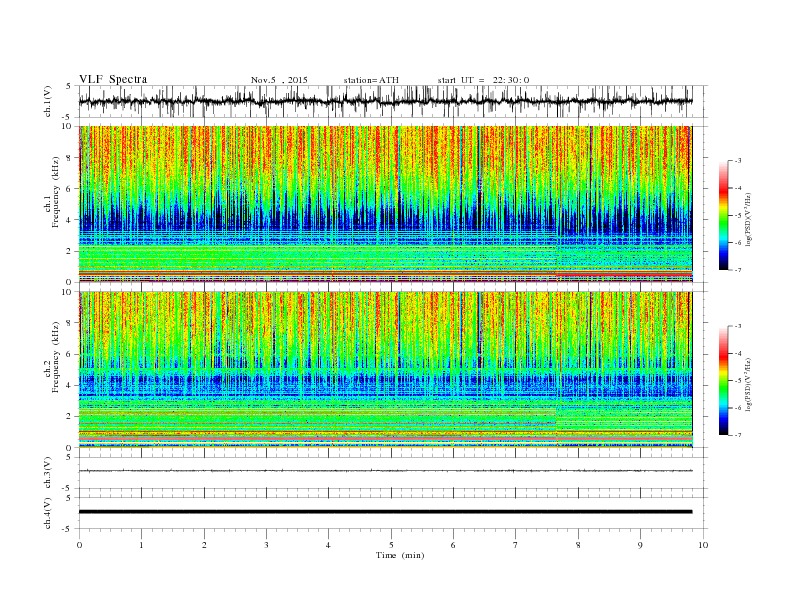792x612 pixels.
Task: Select the "Nov.5 , 2015" date text
Action: click(279, 80)
